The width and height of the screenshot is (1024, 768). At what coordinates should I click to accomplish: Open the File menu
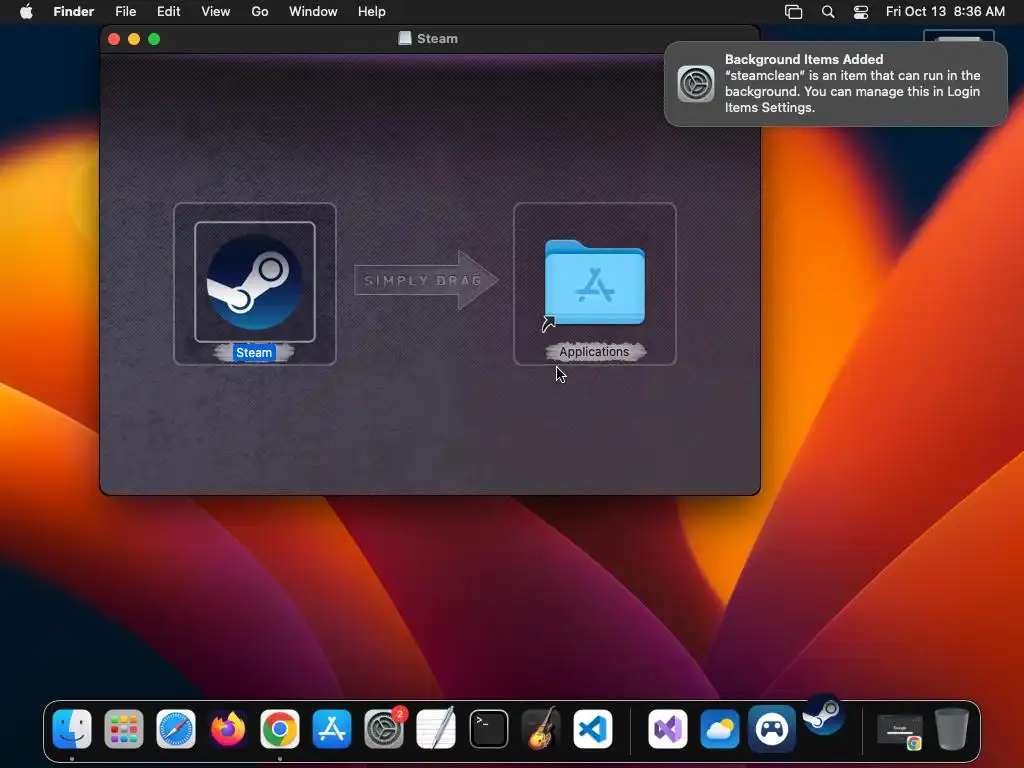click(x=125, y=12)
